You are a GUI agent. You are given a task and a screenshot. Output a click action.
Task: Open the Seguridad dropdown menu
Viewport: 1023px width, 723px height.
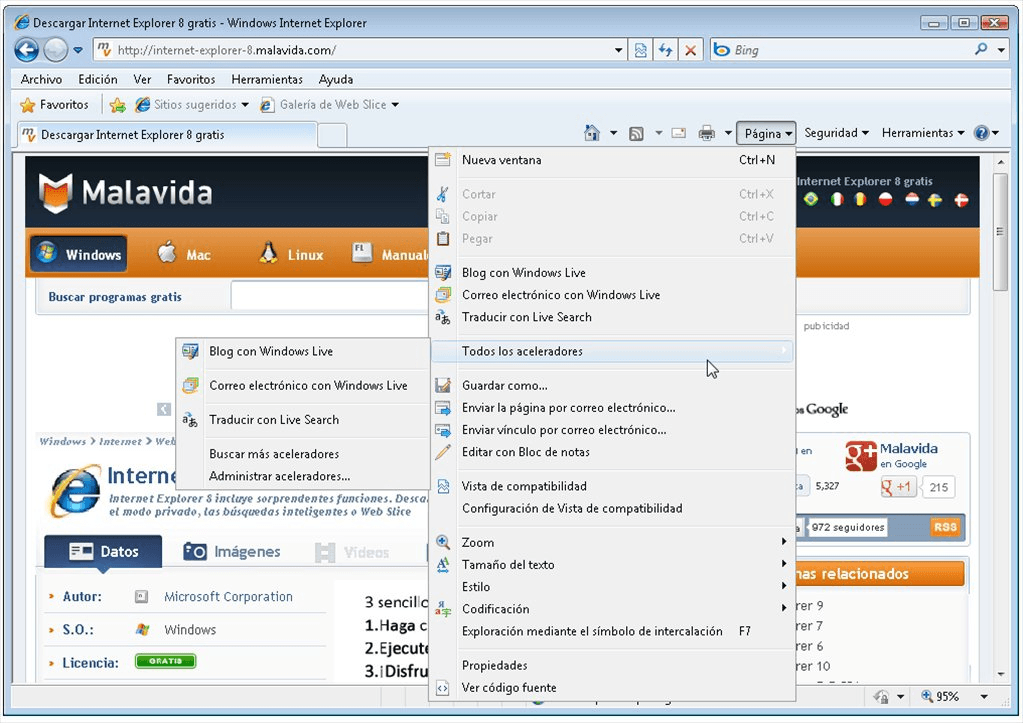click(x=836, y=133)
